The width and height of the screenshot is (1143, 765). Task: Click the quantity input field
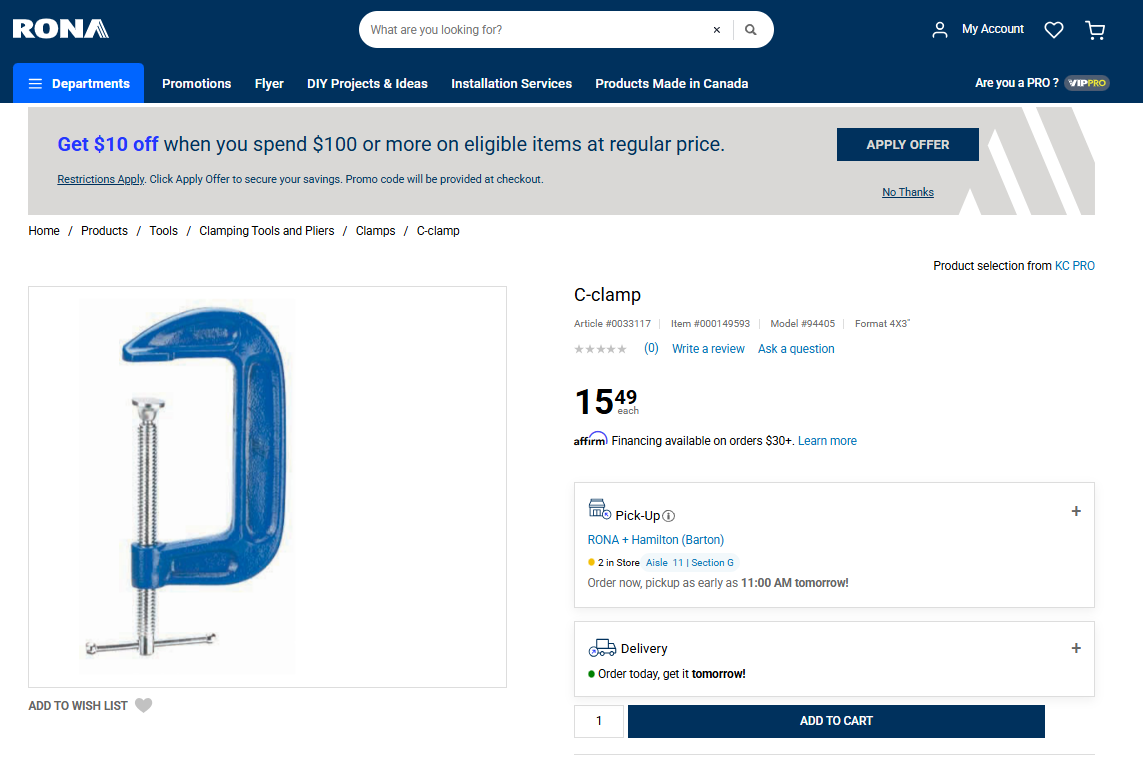coord(598,720)
